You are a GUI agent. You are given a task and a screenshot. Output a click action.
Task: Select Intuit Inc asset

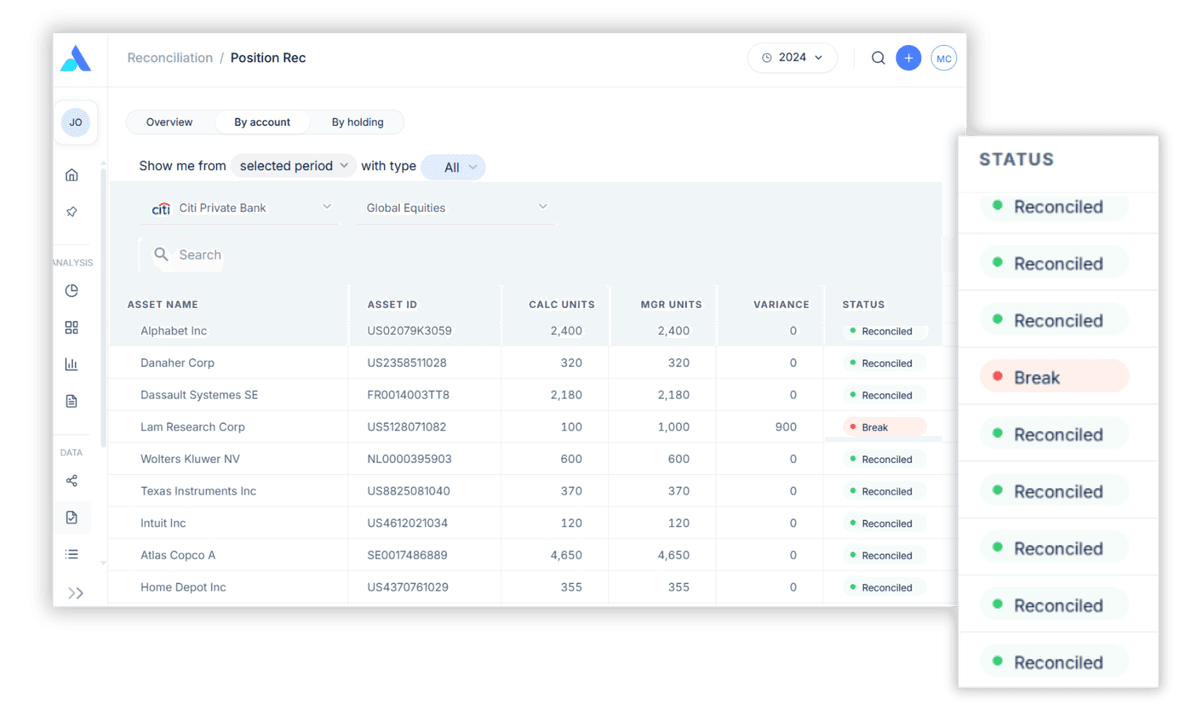(x=163, y=523)
